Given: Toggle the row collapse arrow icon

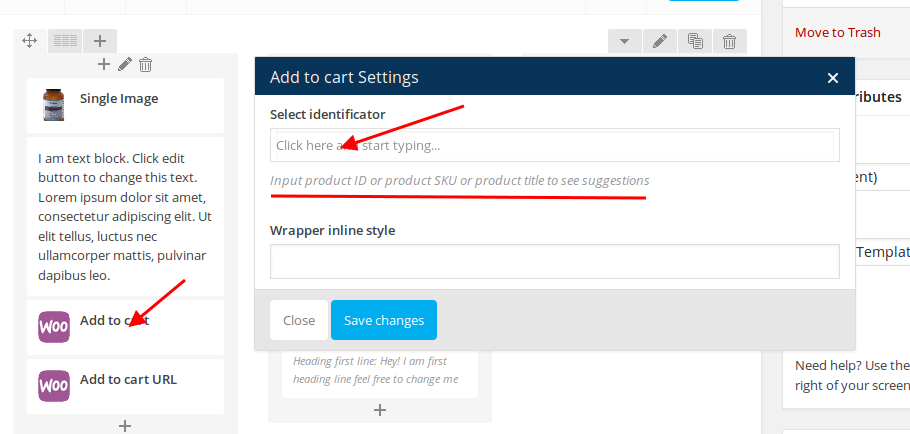Looking at the screenshot, I should (624, 41).
